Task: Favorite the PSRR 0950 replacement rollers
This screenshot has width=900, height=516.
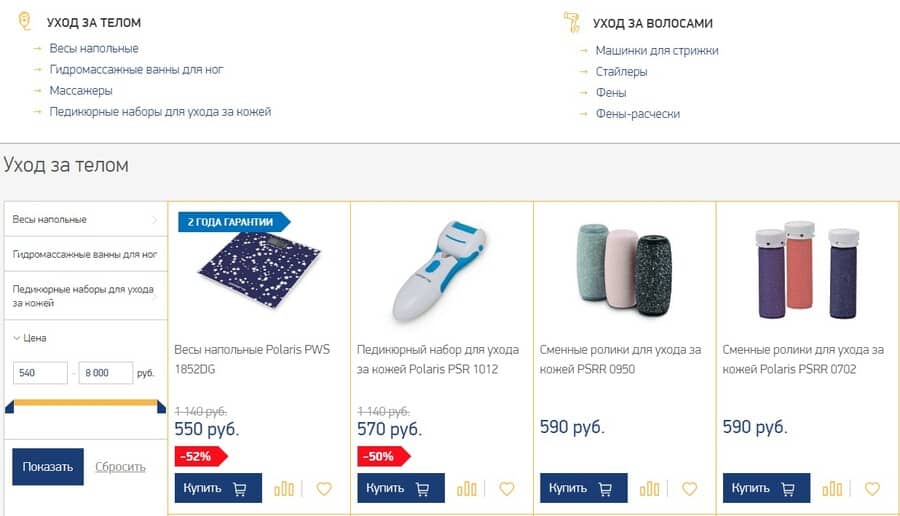Action: (690, 489)
